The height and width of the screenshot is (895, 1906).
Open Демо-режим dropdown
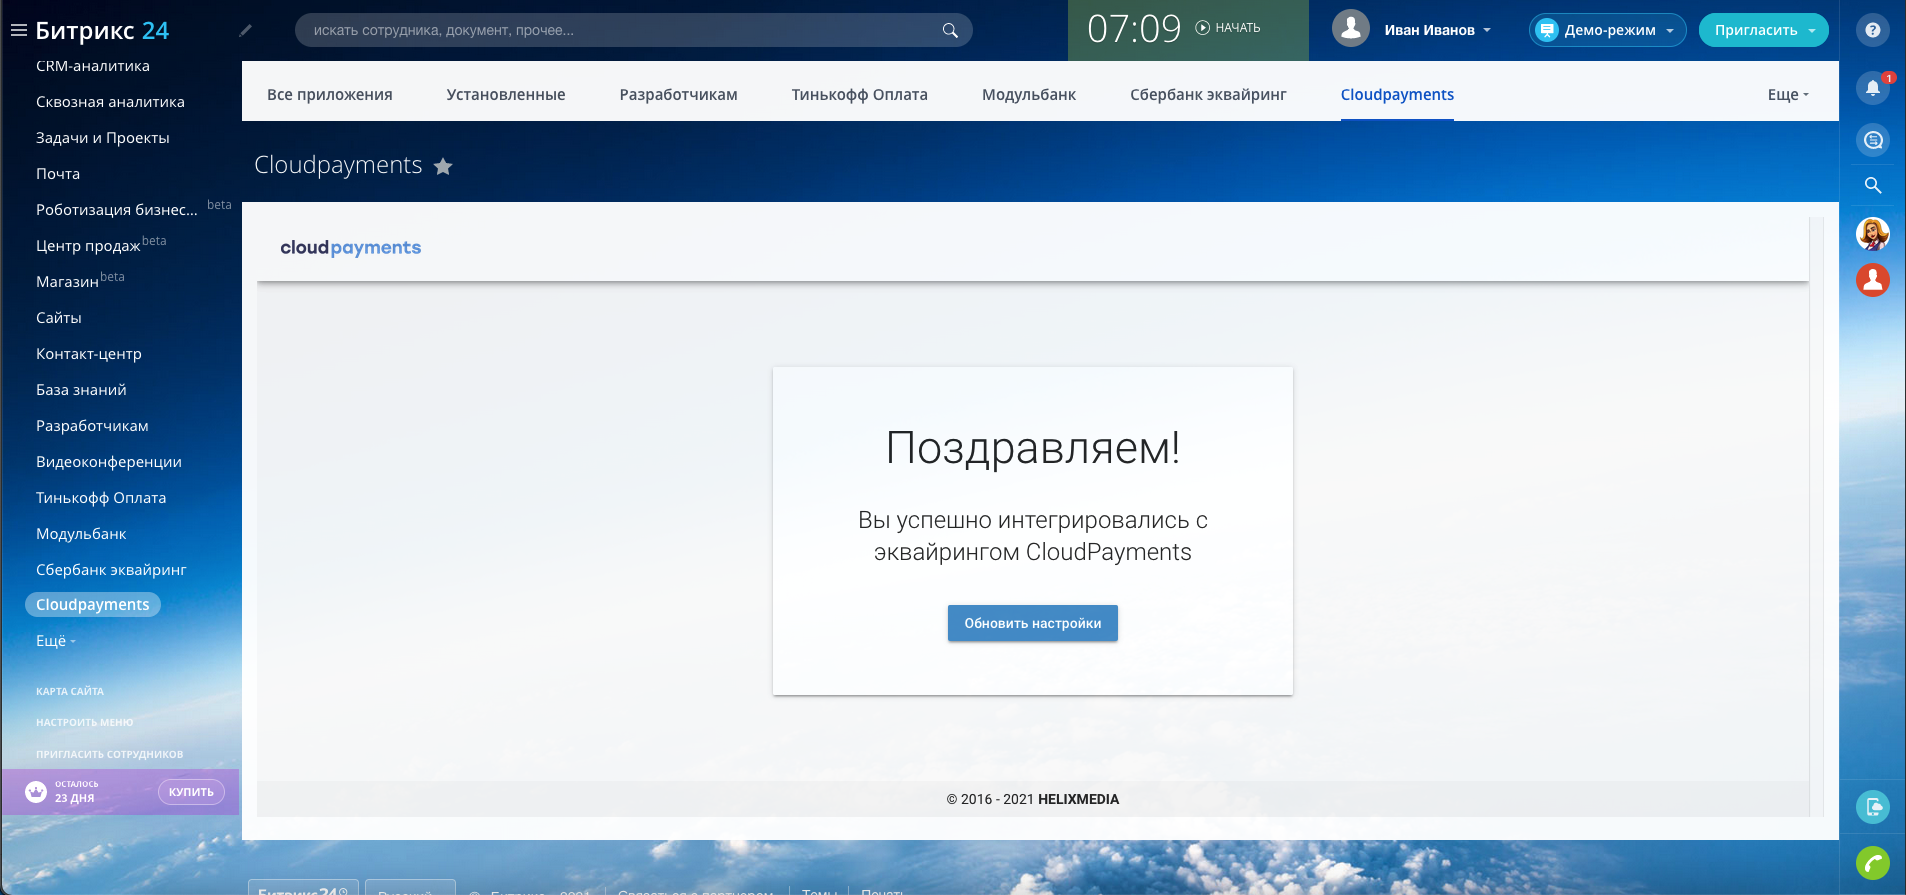(x=1607, y=30)
